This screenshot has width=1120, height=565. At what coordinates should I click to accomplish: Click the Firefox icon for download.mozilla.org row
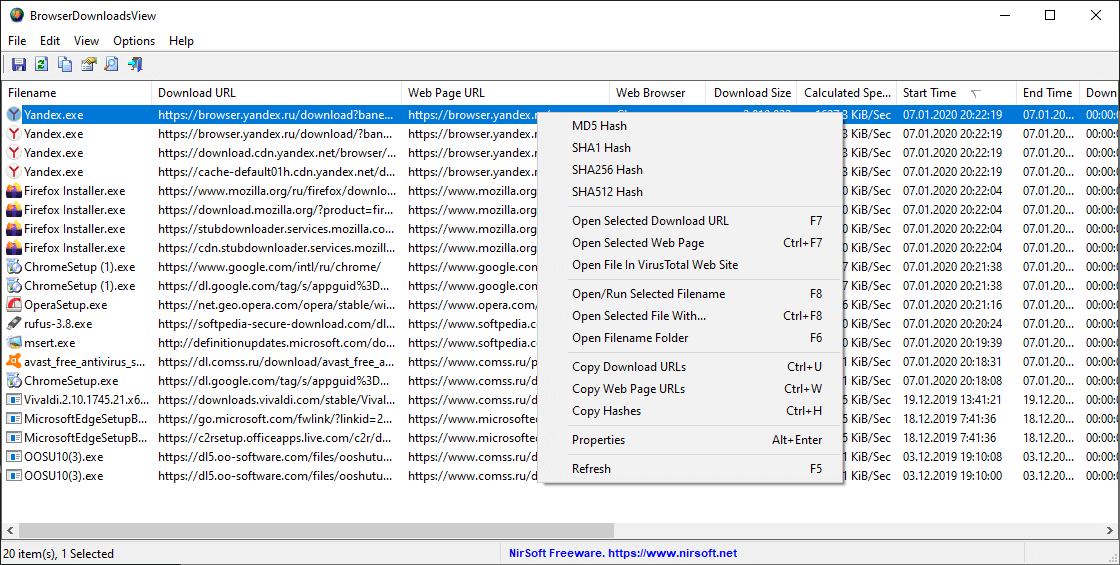coord(14,210)
